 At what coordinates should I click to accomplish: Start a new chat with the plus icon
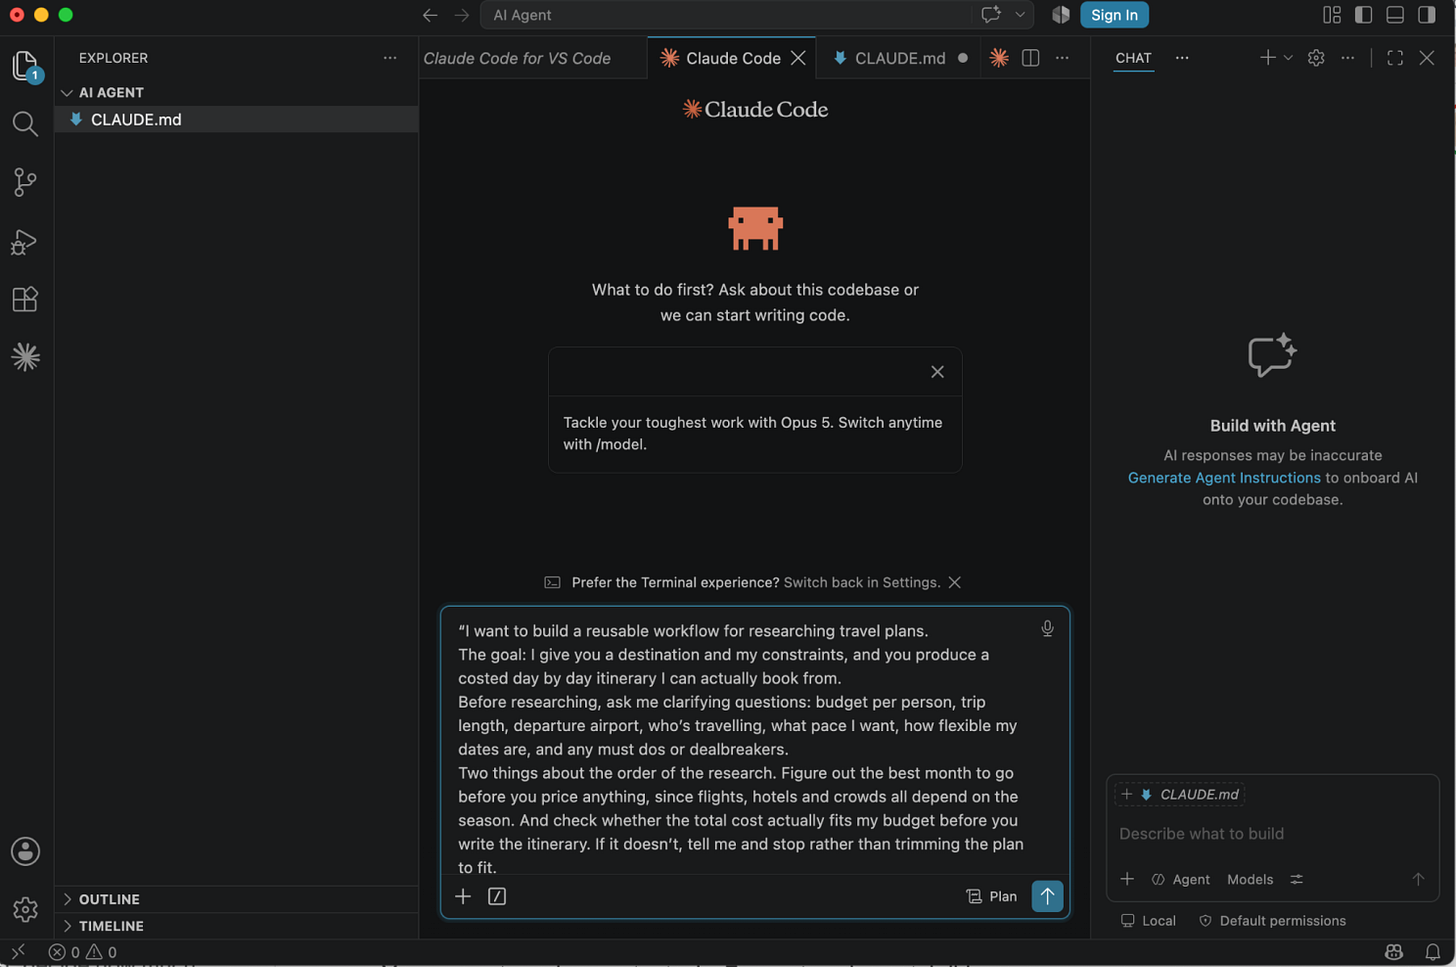coord(1267,58)
